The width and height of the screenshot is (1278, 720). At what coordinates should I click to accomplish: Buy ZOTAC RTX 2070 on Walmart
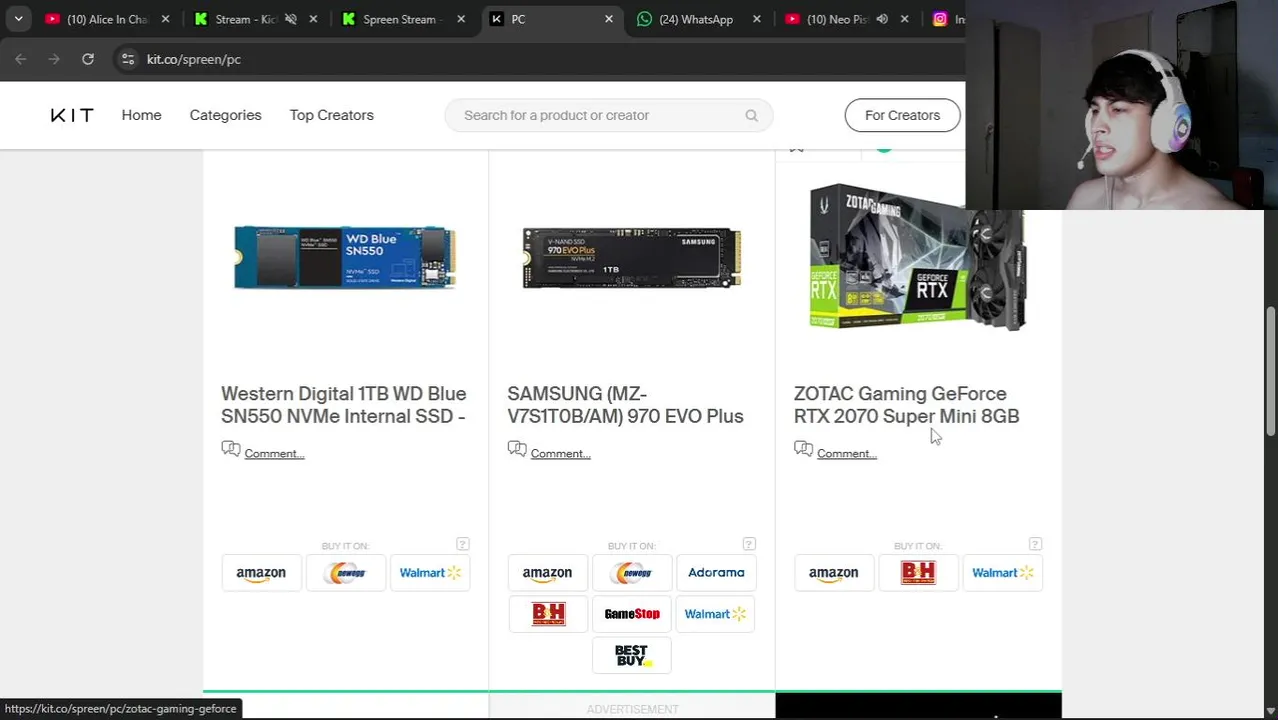(x=1002, y=573)
